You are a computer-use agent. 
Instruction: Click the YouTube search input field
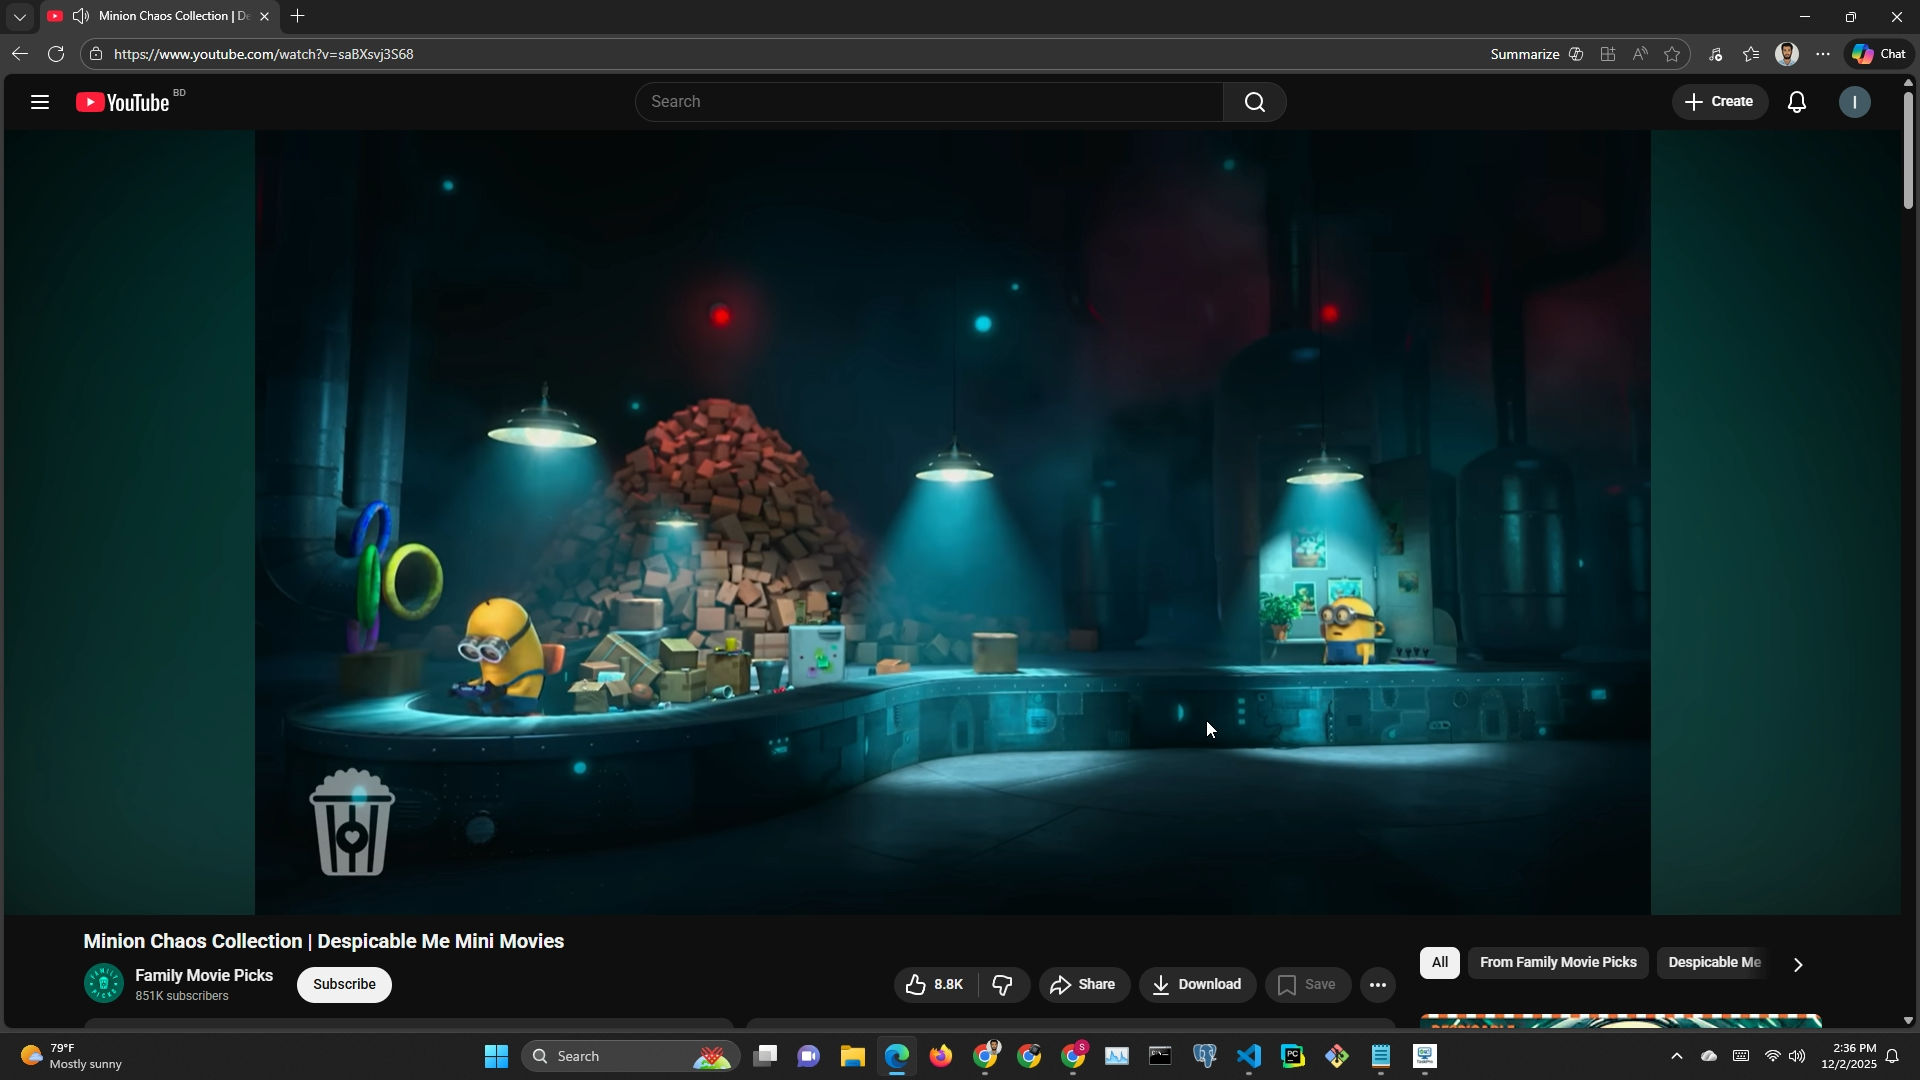(930, 102)
